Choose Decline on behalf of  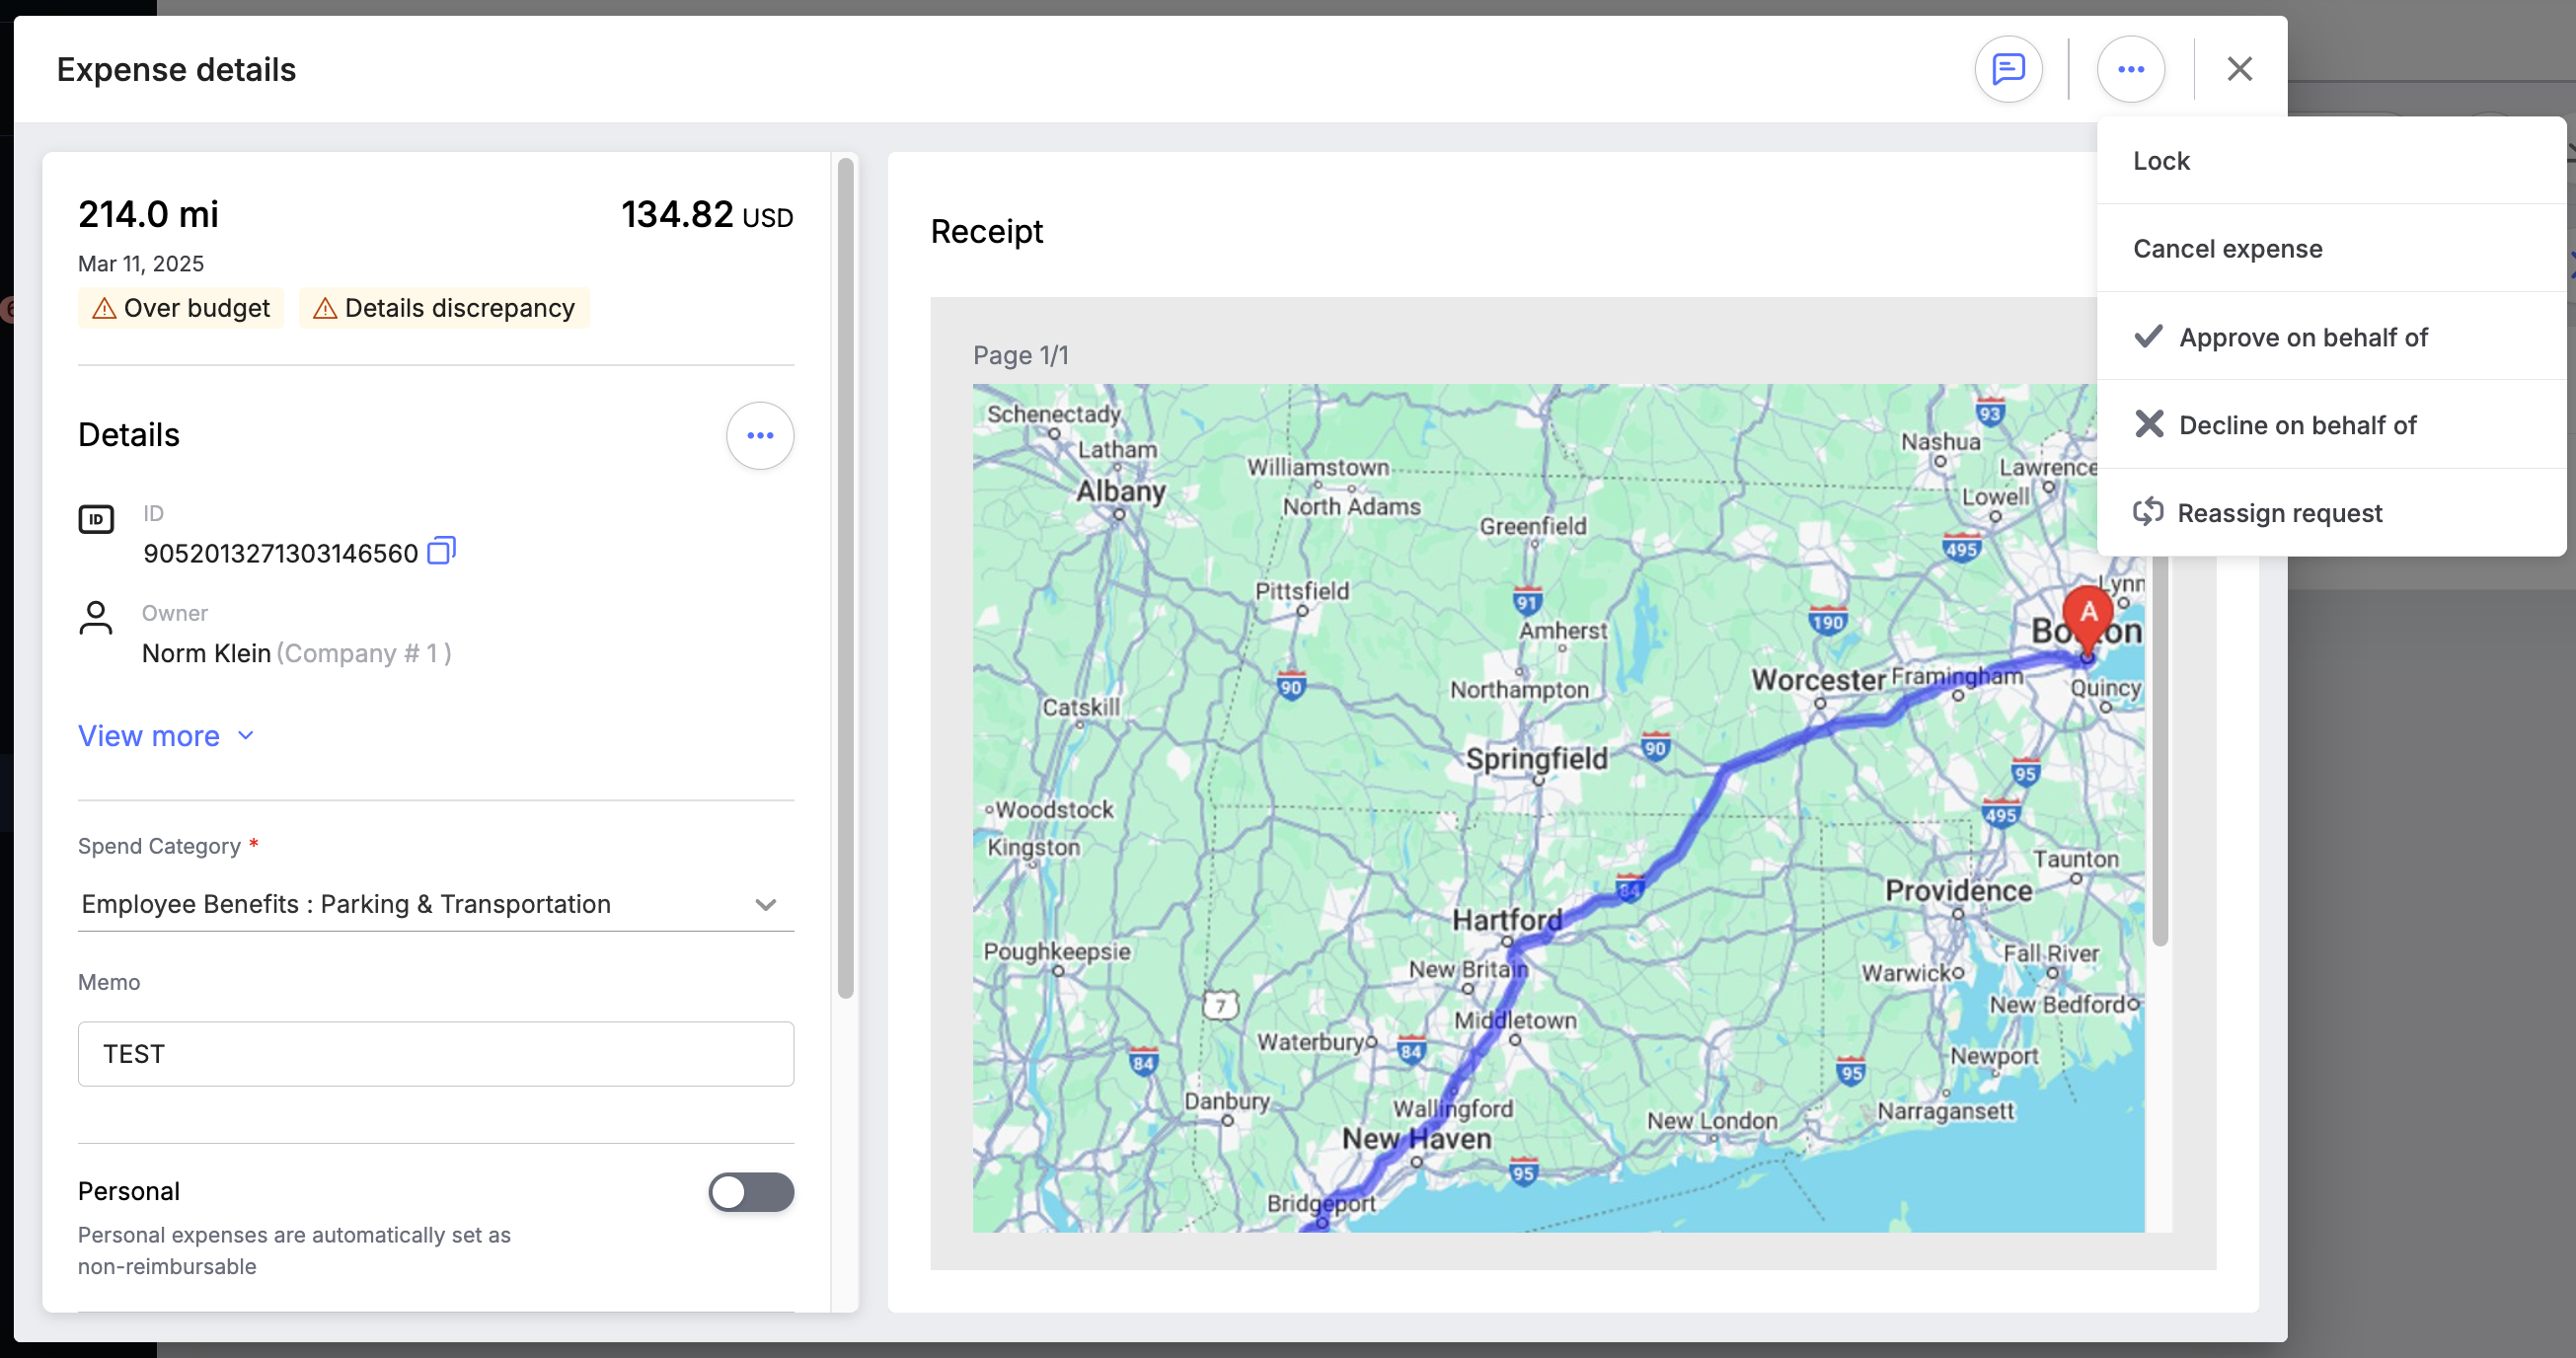tap(2296, 425)
